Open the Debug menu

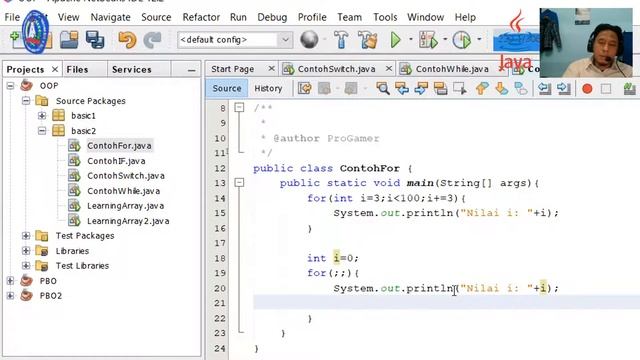(272, 17)
